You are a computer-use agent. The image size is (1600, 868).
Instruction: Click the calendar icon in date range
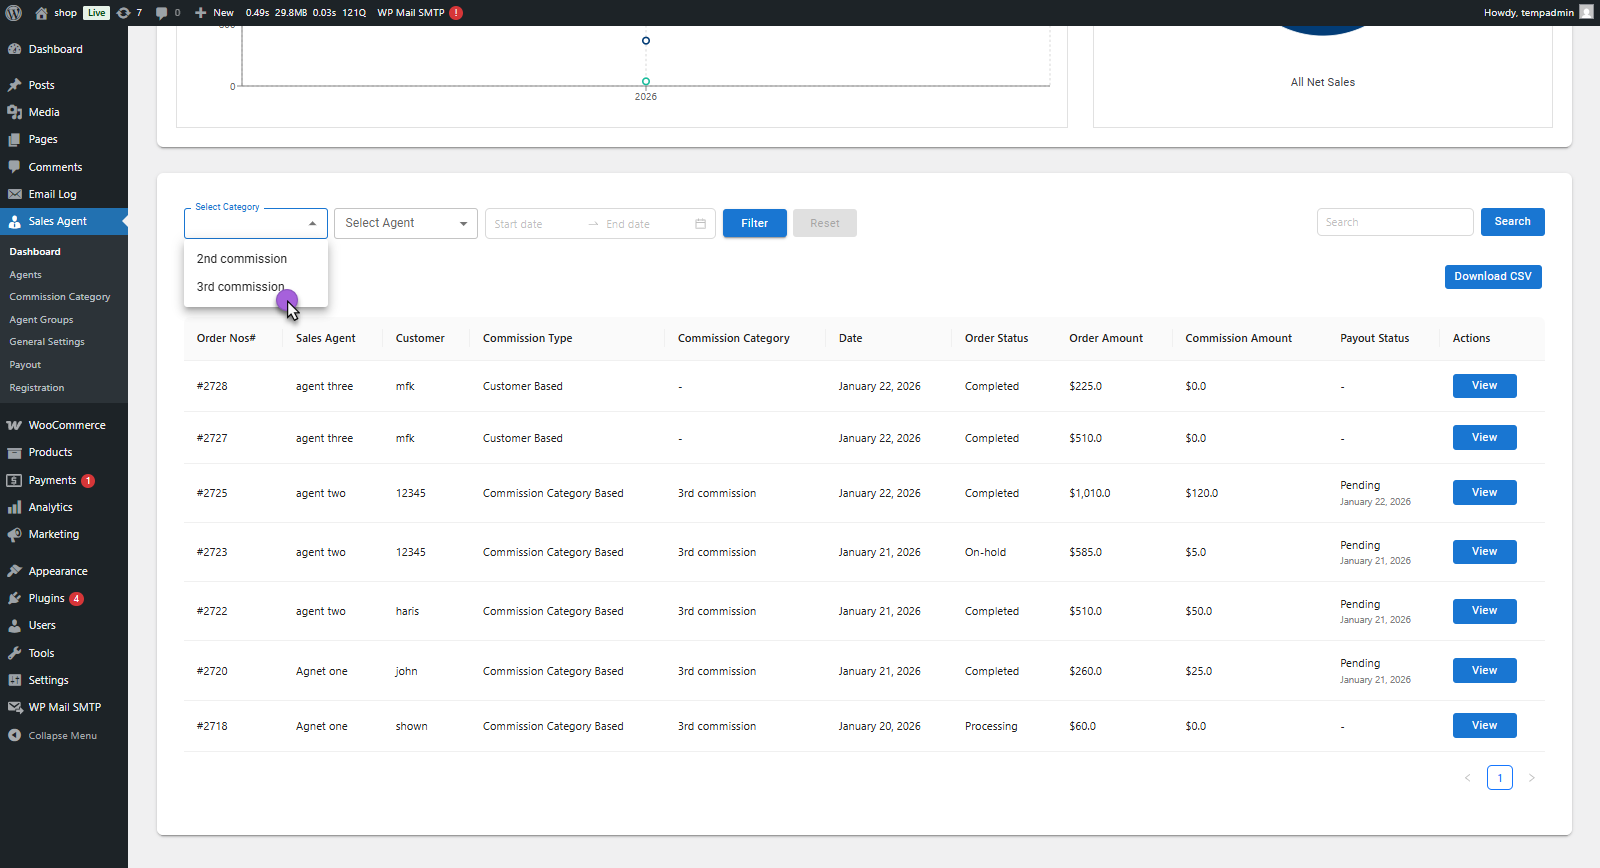tap(700, 224)
